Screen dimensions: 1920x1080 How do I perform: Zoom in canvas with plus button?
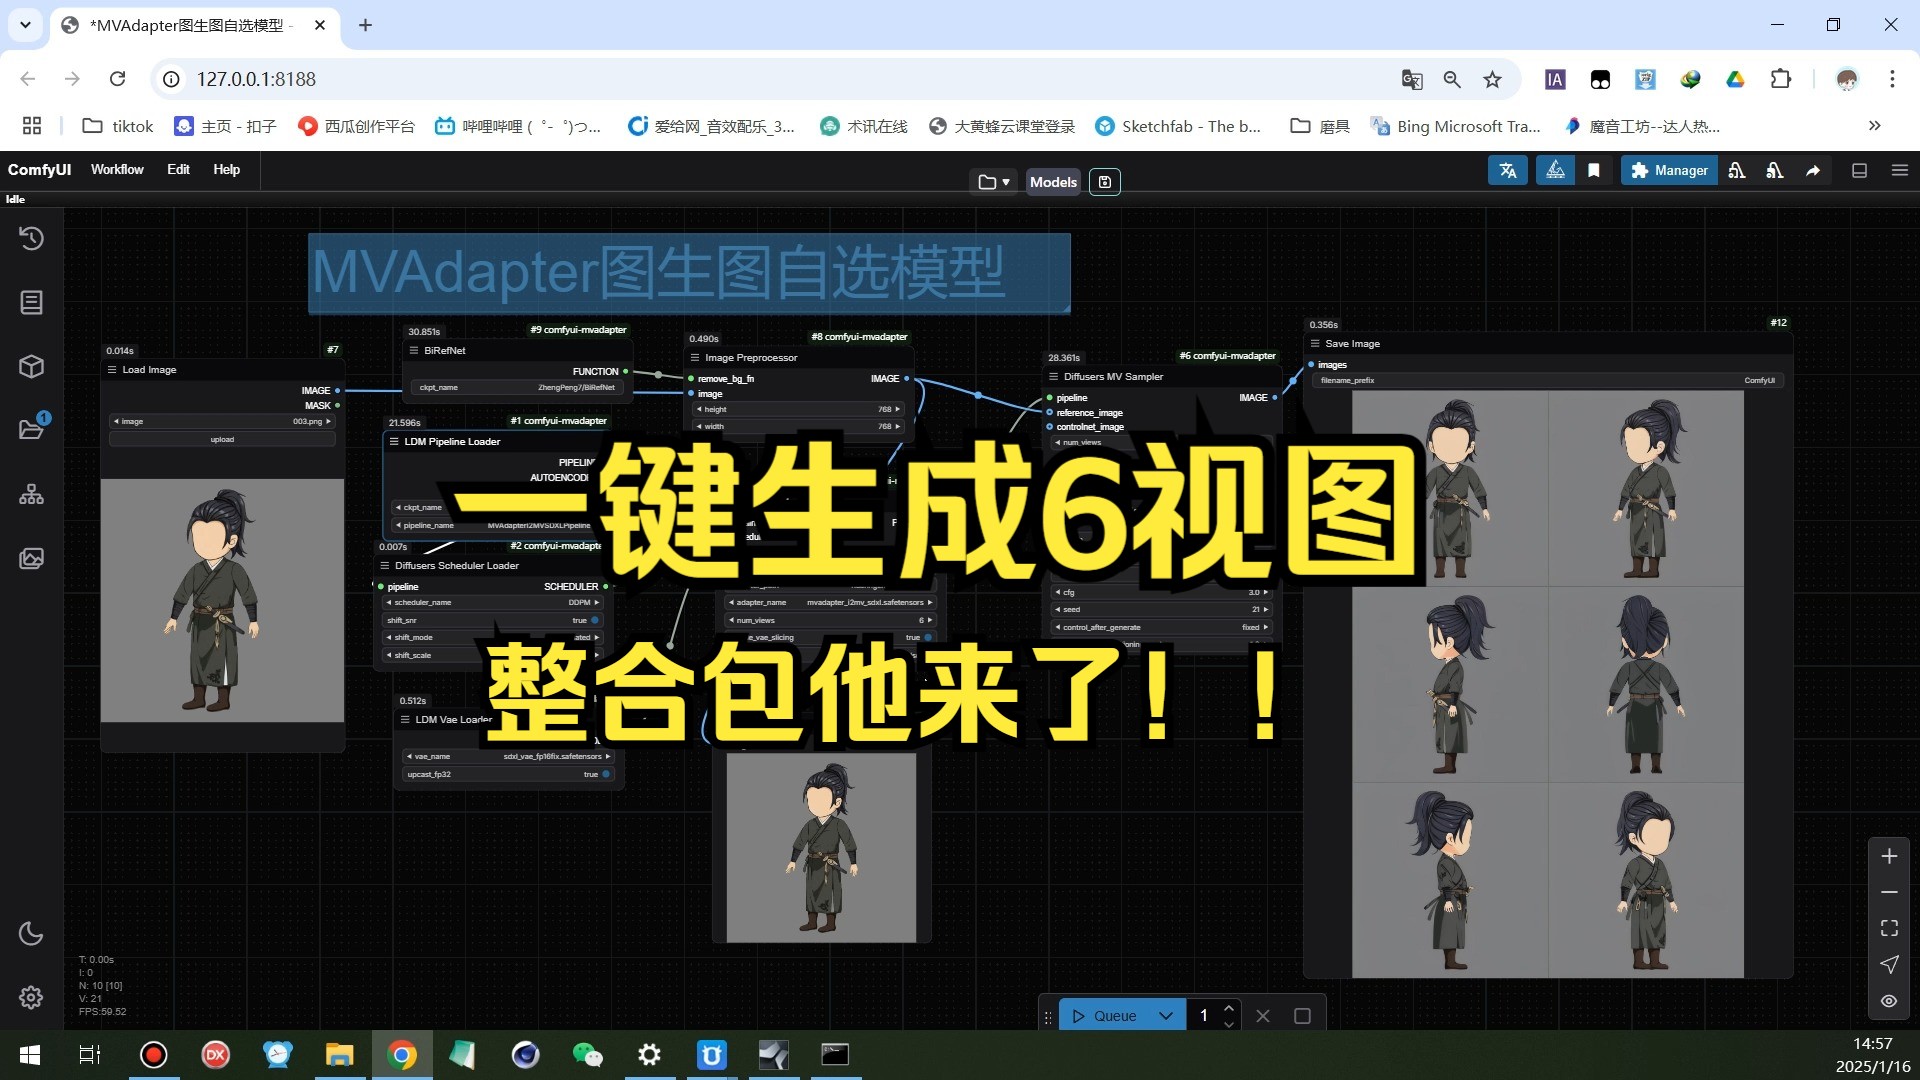(x=1889, y=857)
